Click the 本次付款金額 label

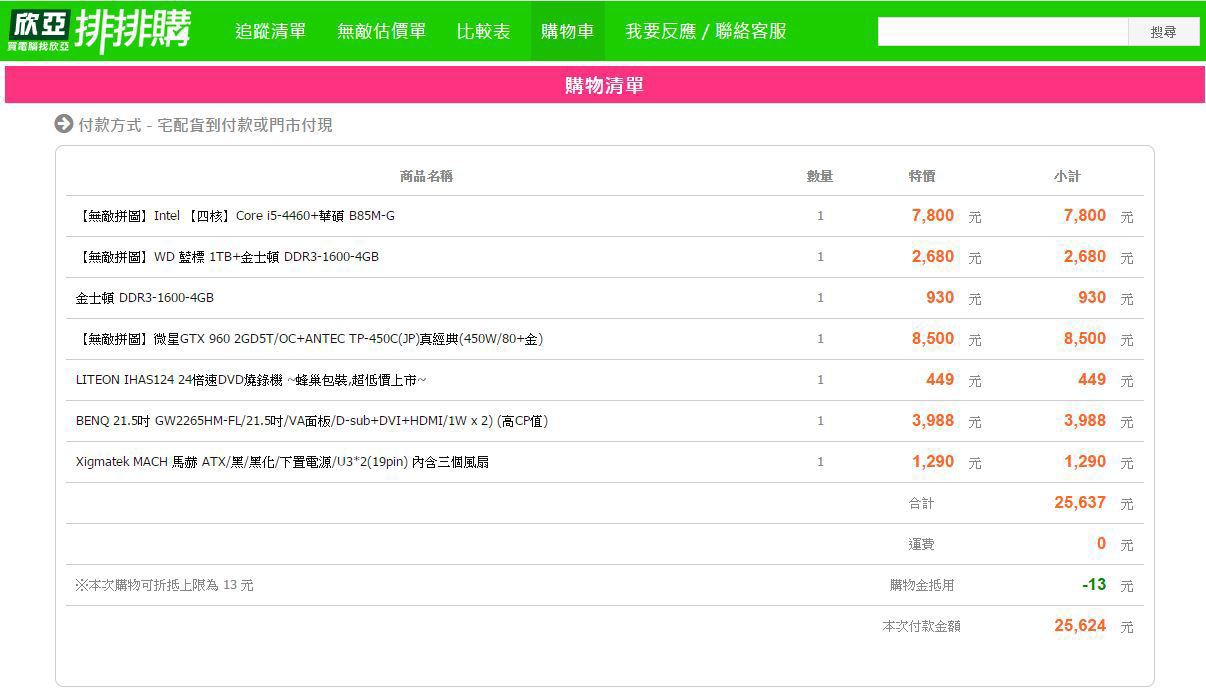click(921, 627)
